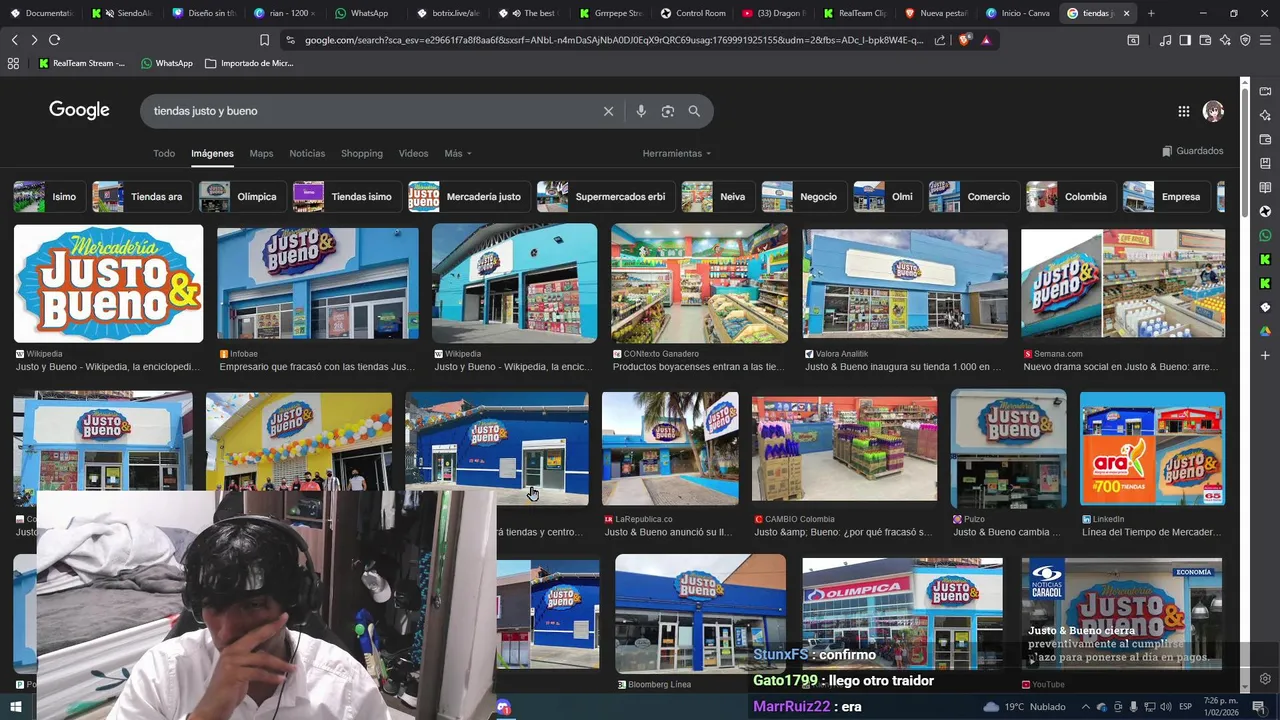Open Noticias Caracol YouTube image result
1280x720 pixels.
[1121, 615]
